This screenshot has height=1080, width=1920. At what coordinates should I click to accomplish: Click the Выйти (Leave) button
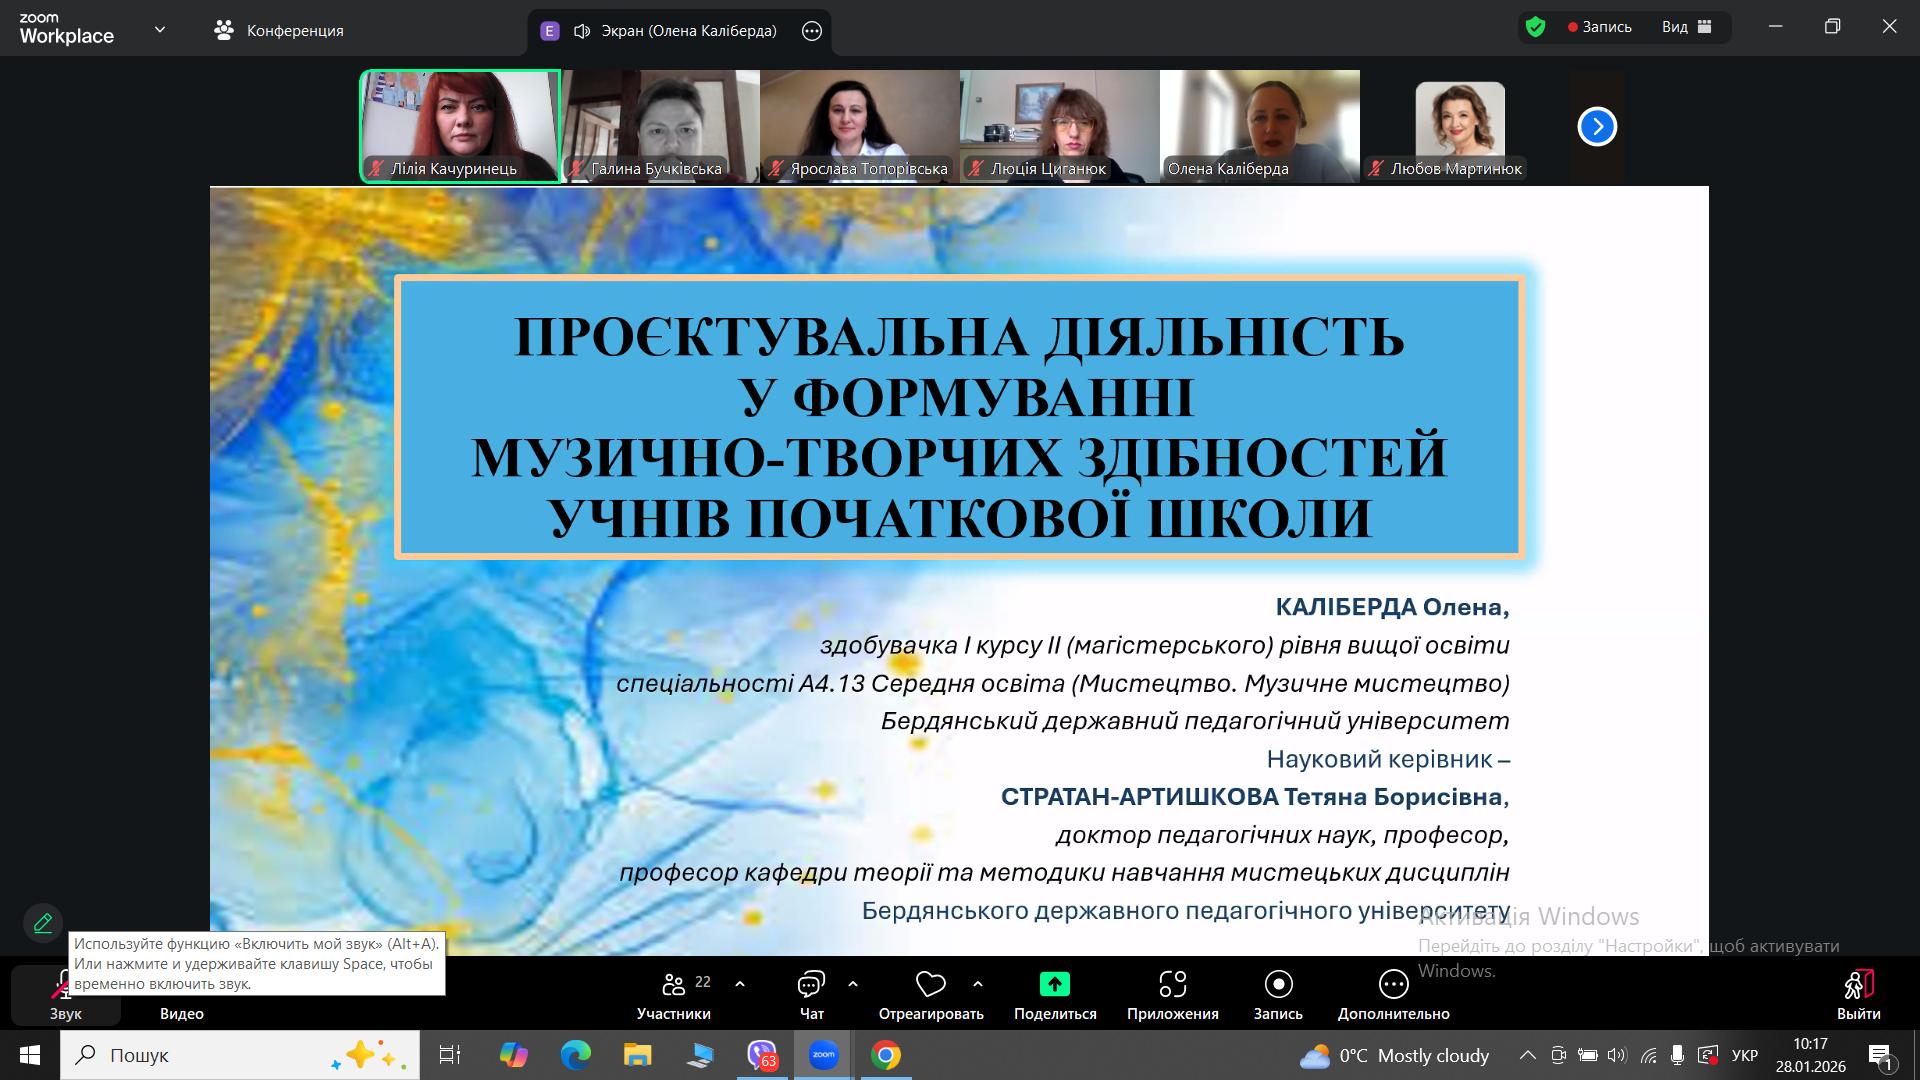coord(1858,994)
